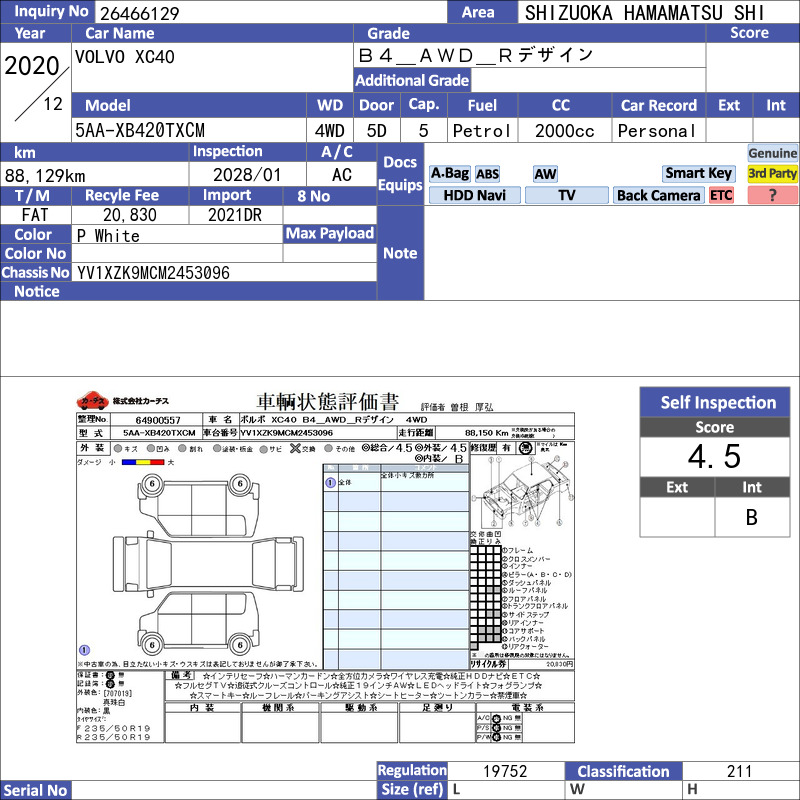
Task: Click the red question mark badge
Action: click(772, 195)
